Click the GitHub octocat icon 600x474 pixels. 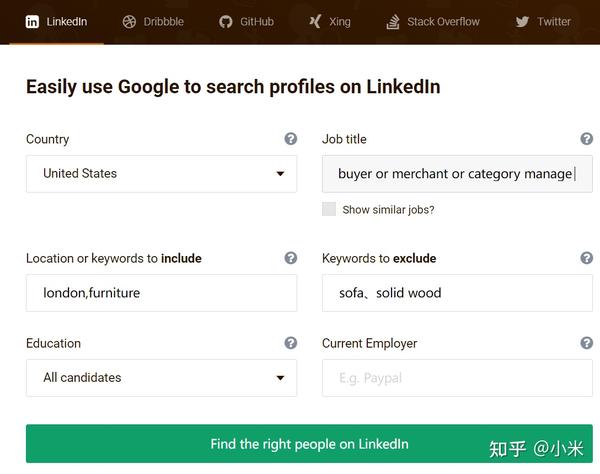pyautogui.click(x=226, y=22)
